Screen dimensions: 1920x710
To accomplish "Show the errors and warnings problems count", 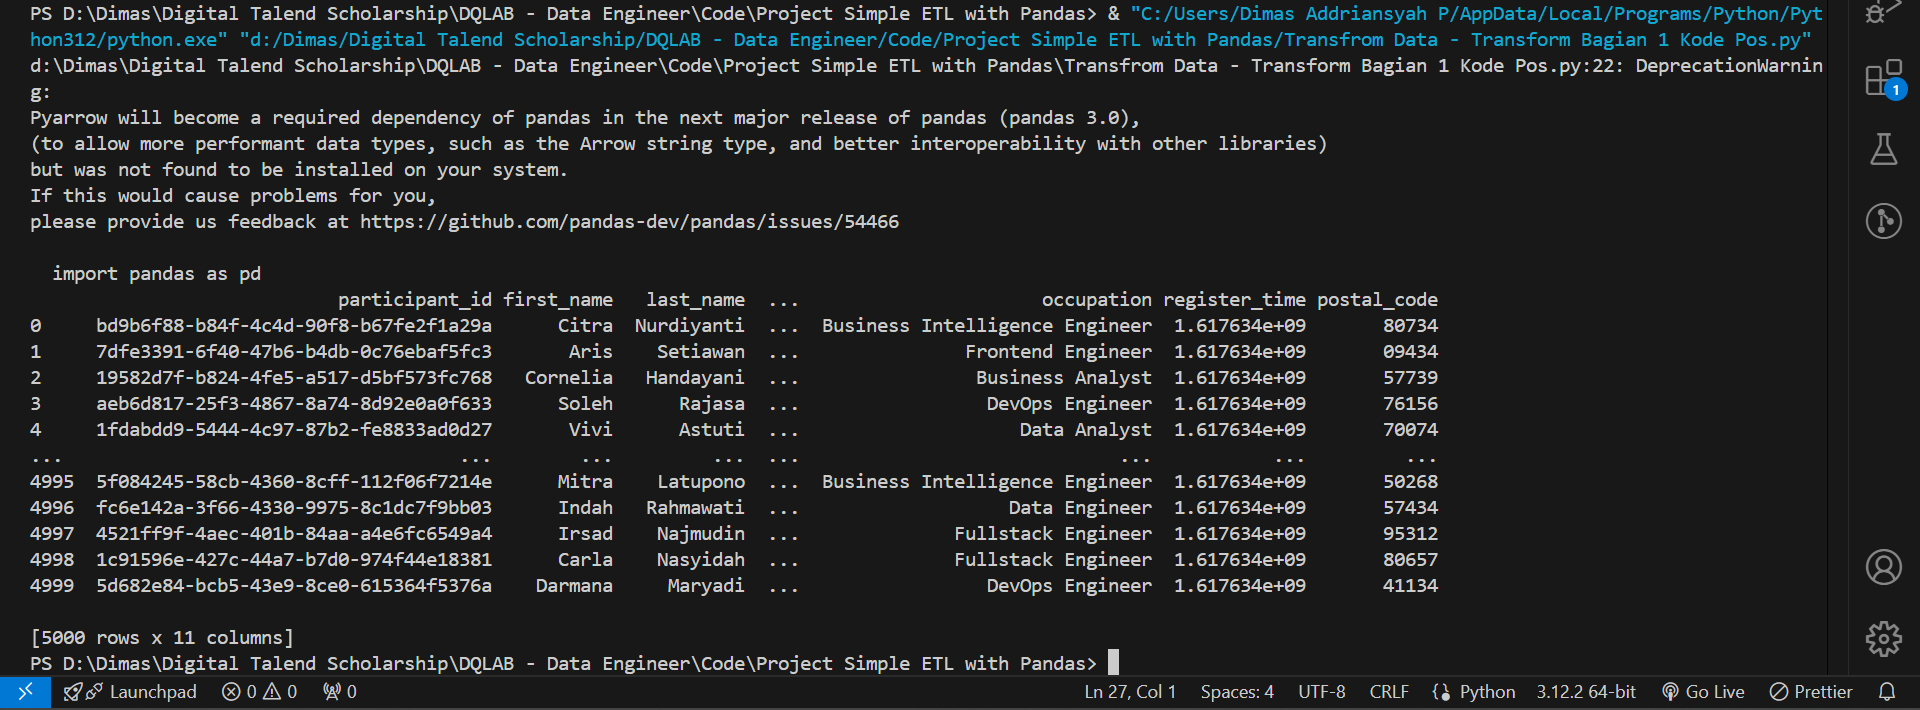I will (x=260, y=692).
